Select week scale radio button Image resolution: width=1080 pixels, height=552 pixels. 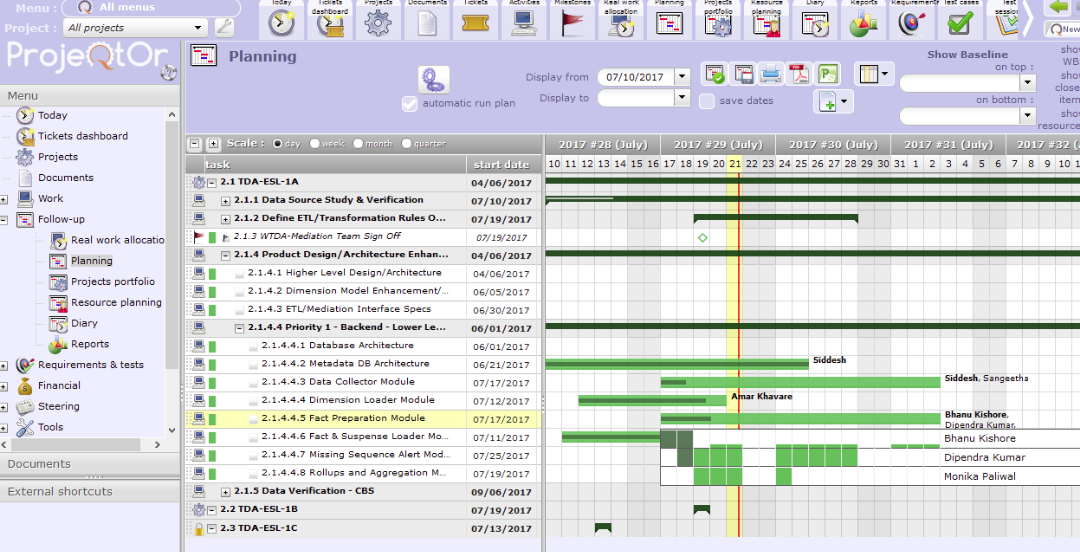click(x=315, y=144)
